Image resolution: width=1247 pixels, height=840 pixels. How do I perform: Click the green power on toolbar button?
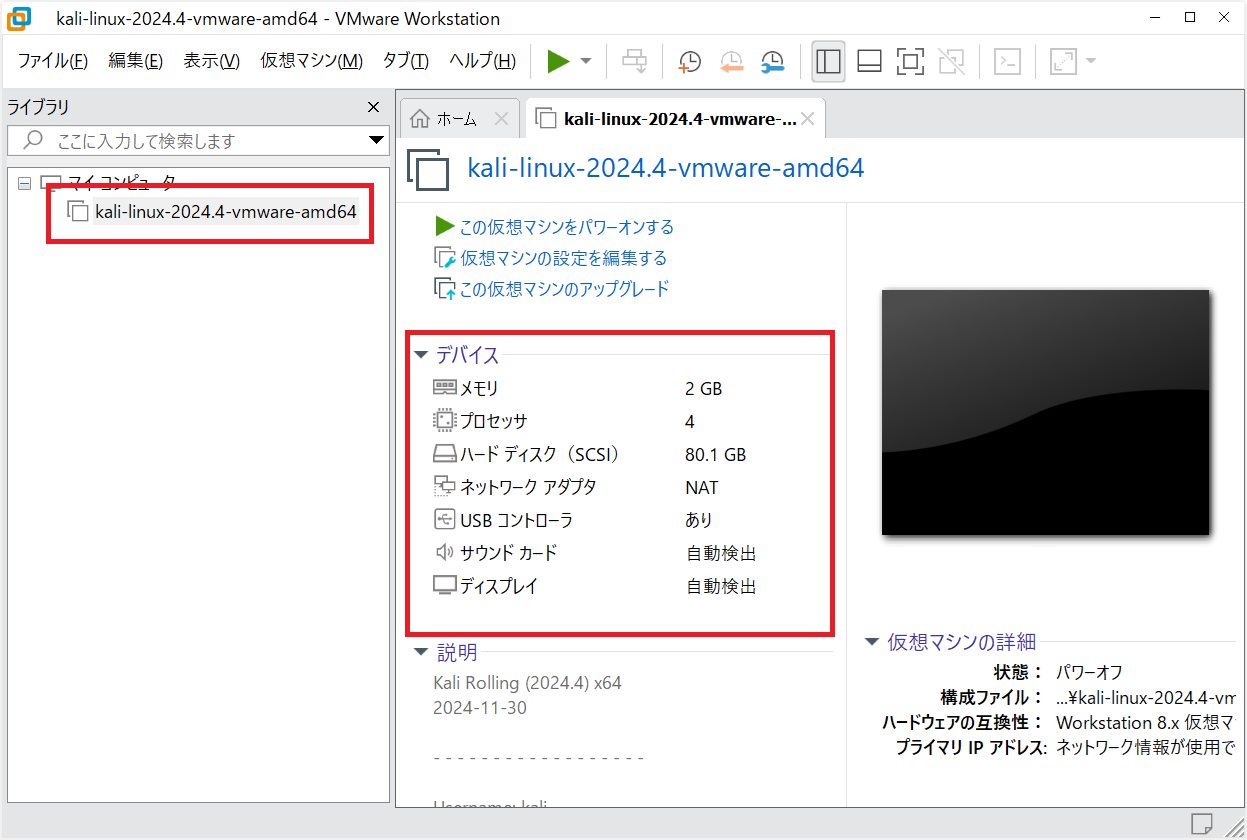click(x=558, y=61)
